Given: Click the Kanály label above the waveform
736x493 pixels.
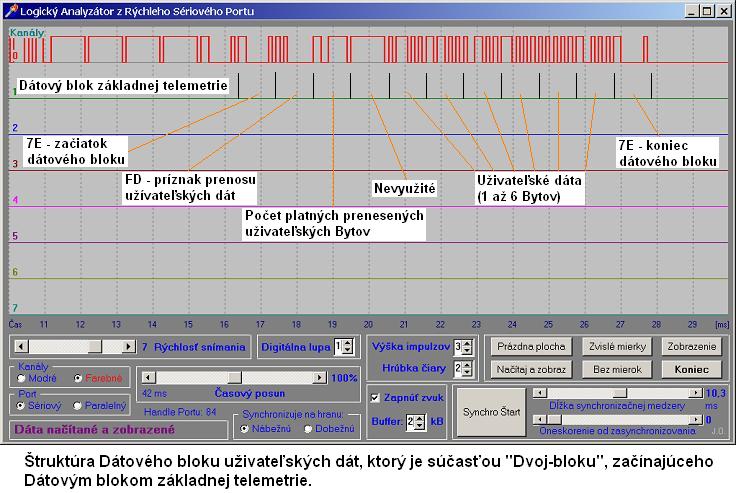Looking at the screenshot, I should 27,32.
